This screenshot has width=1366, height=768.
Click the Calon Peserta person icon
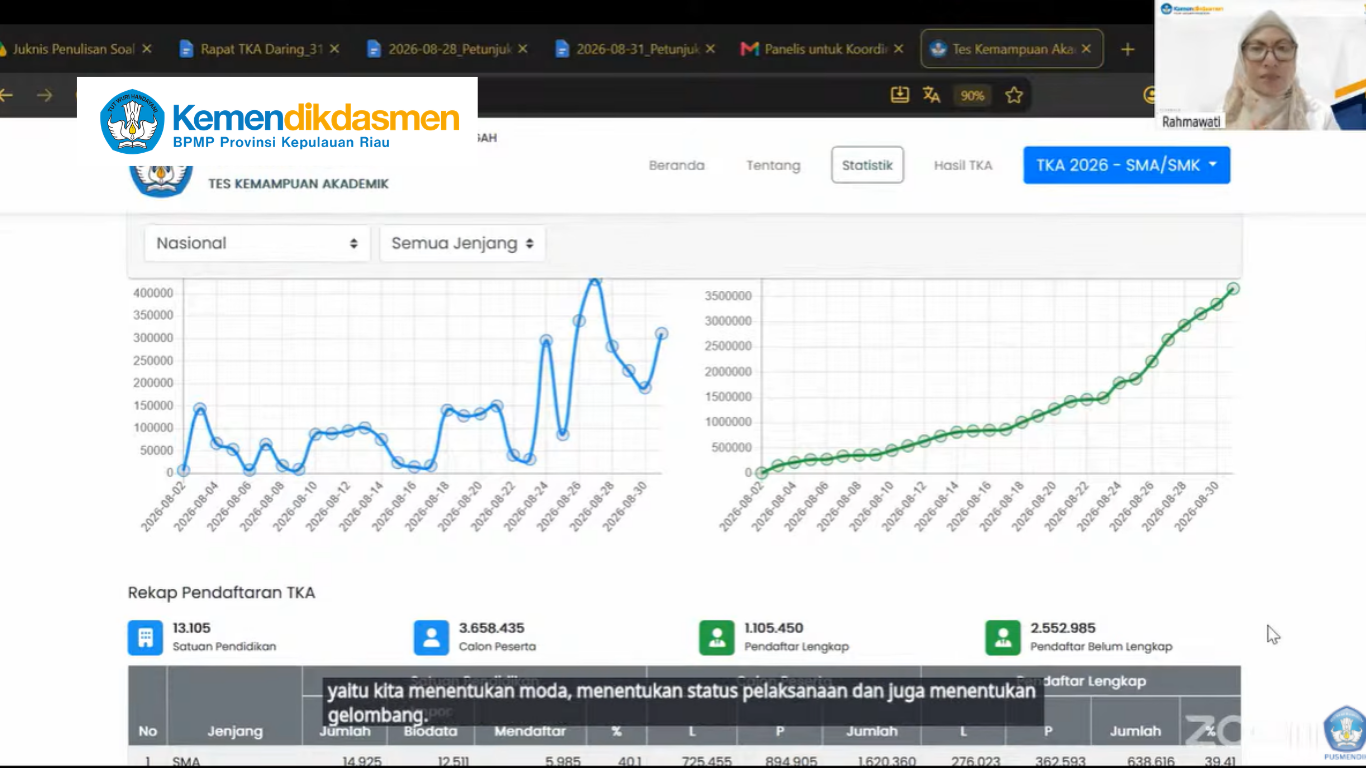coord(431,637)
